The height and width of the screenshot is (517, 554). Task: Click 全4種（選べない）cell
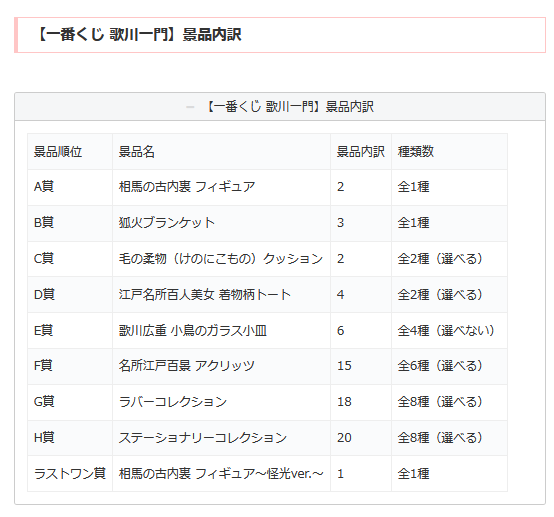click(x=449, y=331)
